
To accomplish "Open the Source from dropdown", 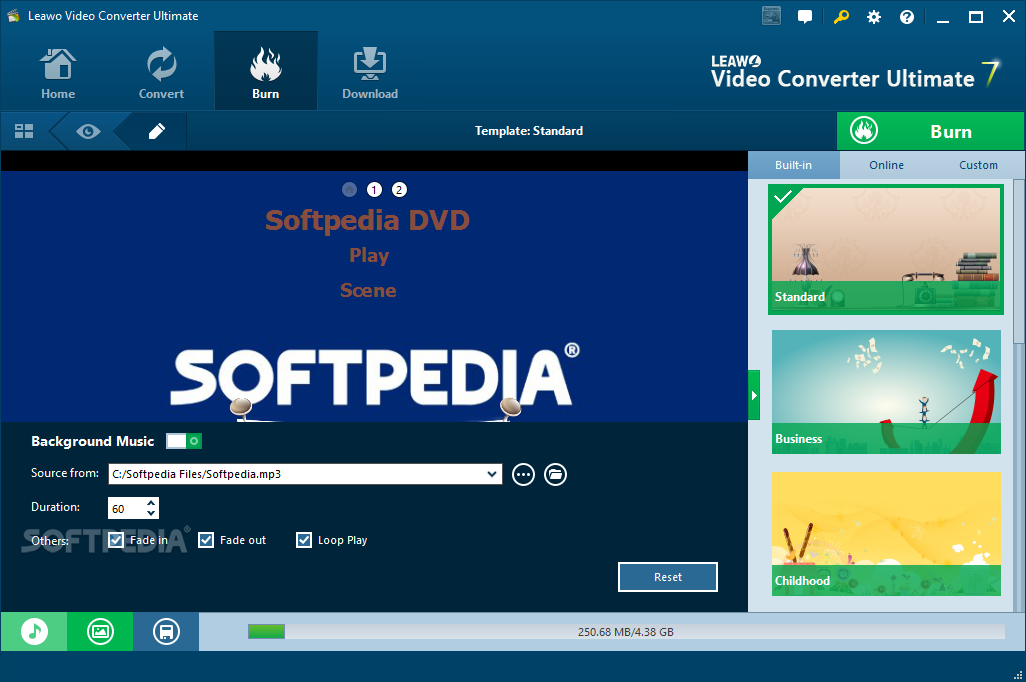I will click(x=492, y=474).
